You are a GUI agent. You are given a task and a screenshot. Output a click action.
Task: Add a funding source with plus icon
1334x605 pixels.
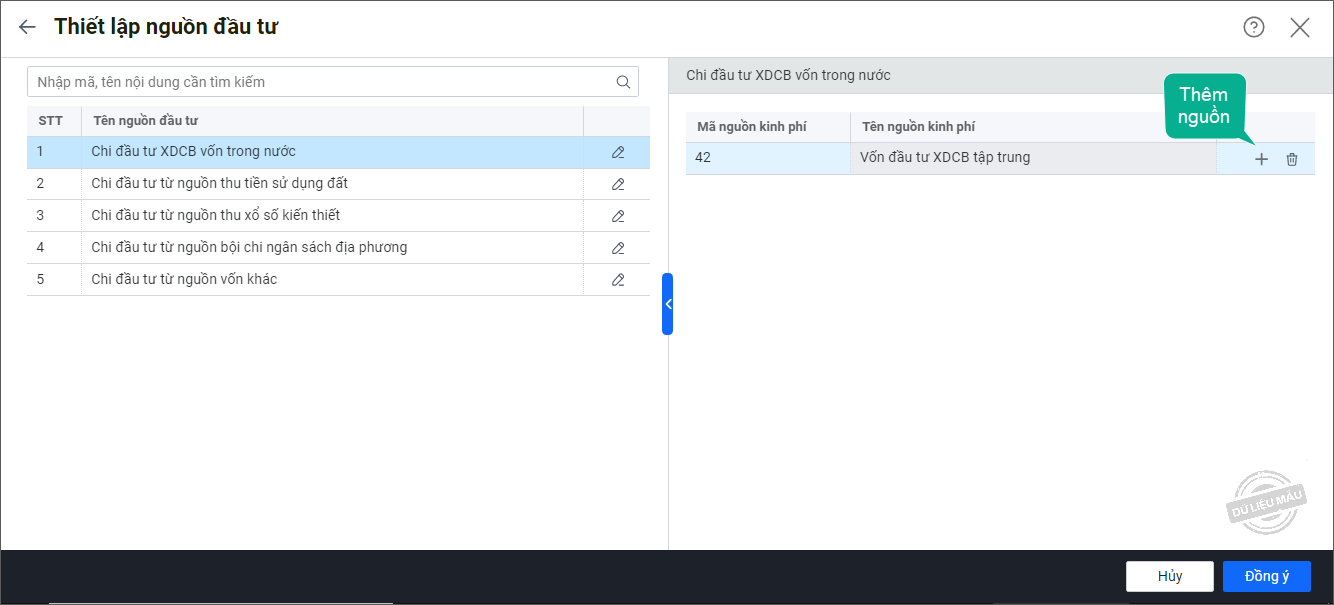coord(1261,159)
